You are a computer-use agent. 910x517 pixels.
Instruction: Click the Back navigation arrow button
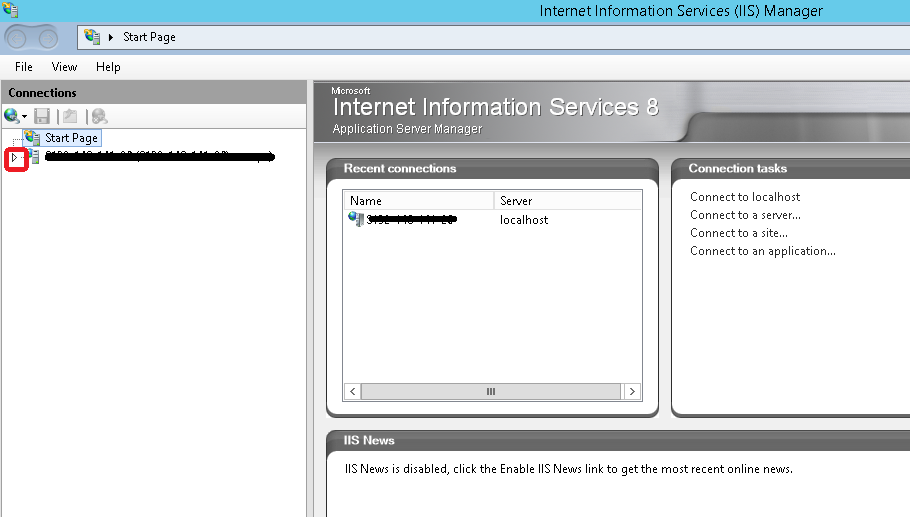[x=16, y=38]
